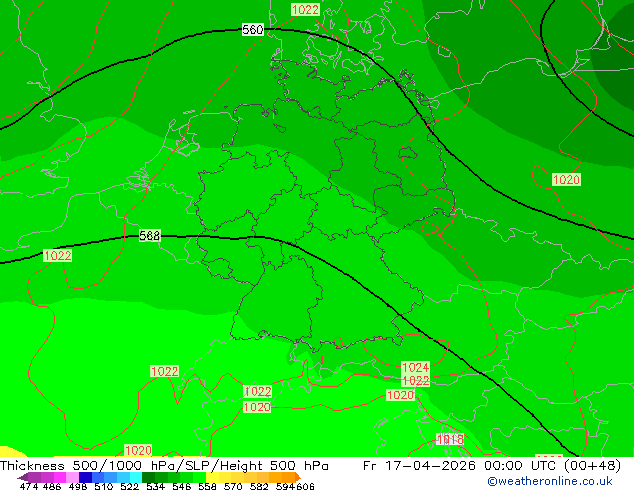Open the weatheronline.co.uk copyright link
The image size is (634, 490).
tap(549, 481)
